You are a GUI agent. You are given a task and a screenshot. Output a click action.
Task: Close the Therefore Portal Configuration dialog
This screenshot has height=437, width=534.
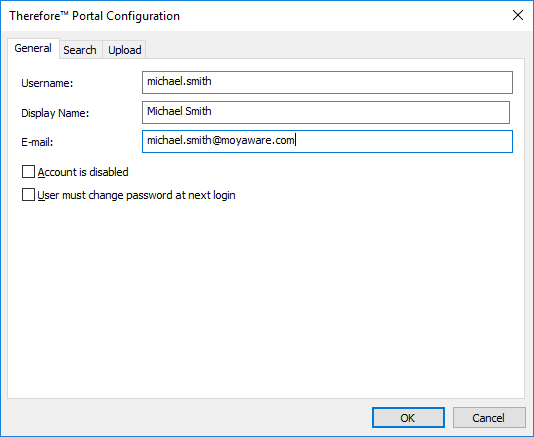pyautogui.click(x=518, y=15)
